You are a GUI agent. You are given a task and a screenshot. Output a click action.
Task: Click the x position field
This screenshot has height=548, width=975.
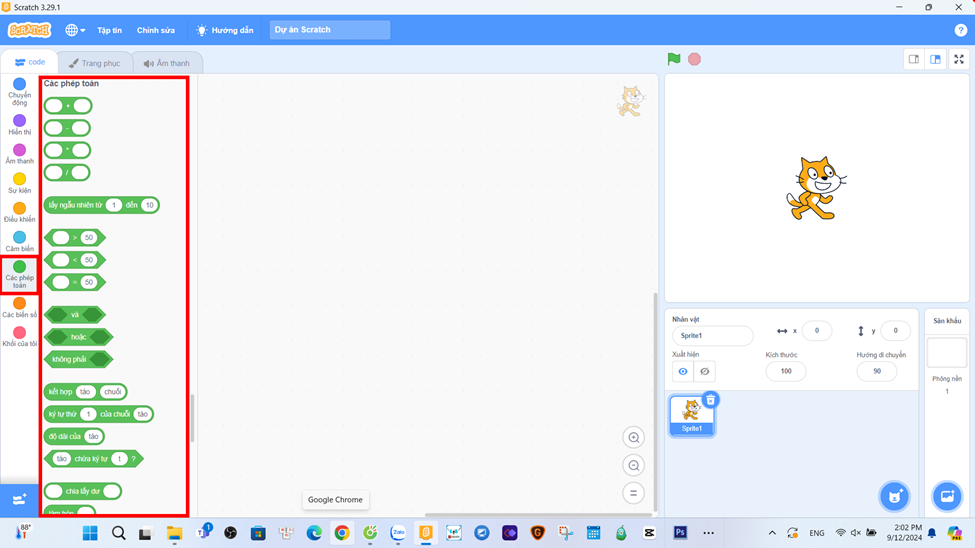[816, 331]
